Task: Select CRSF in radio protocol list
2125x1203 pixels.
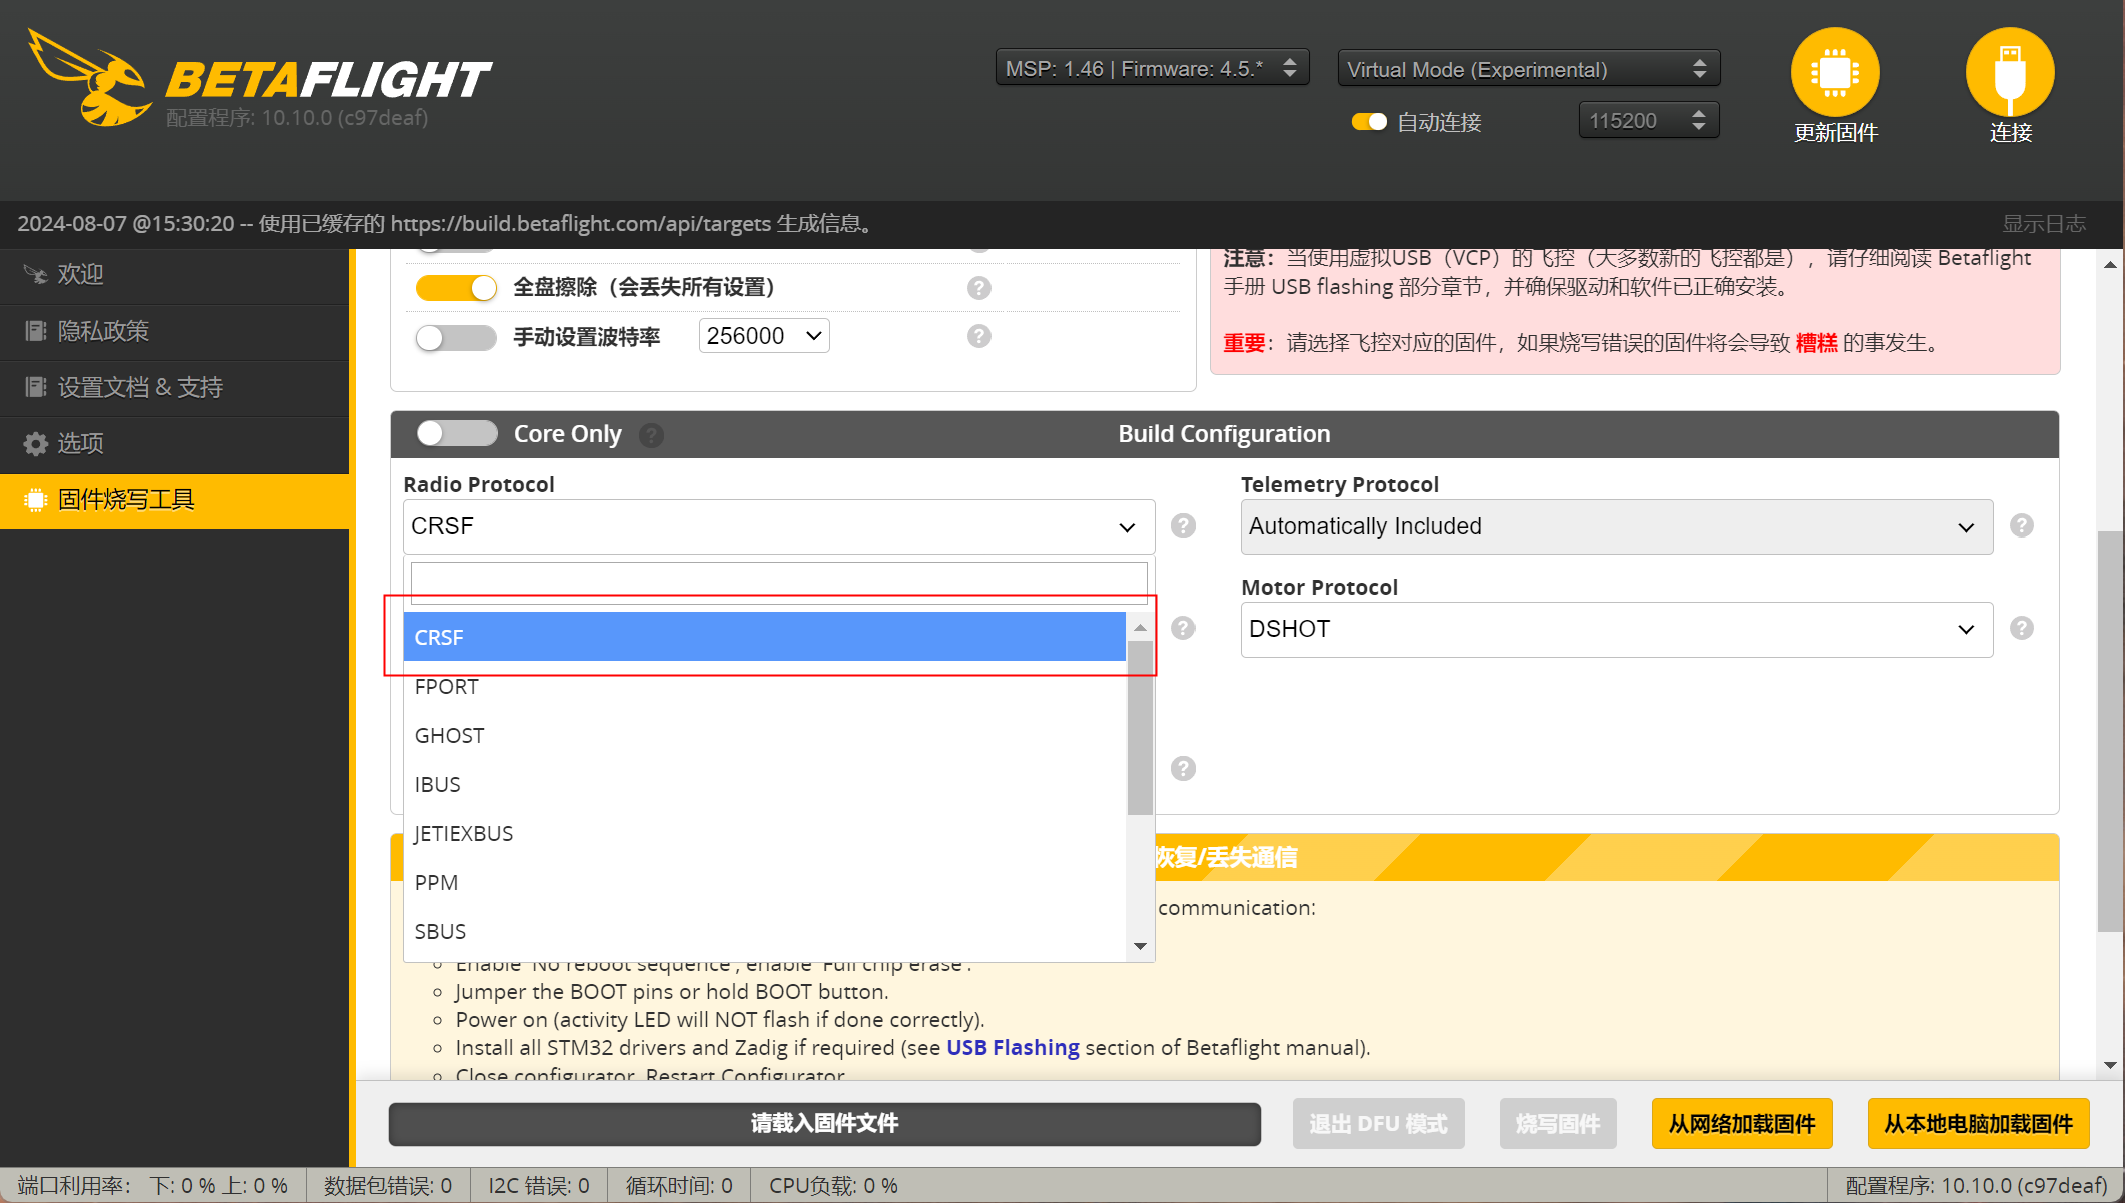Action: pos(764,637)
